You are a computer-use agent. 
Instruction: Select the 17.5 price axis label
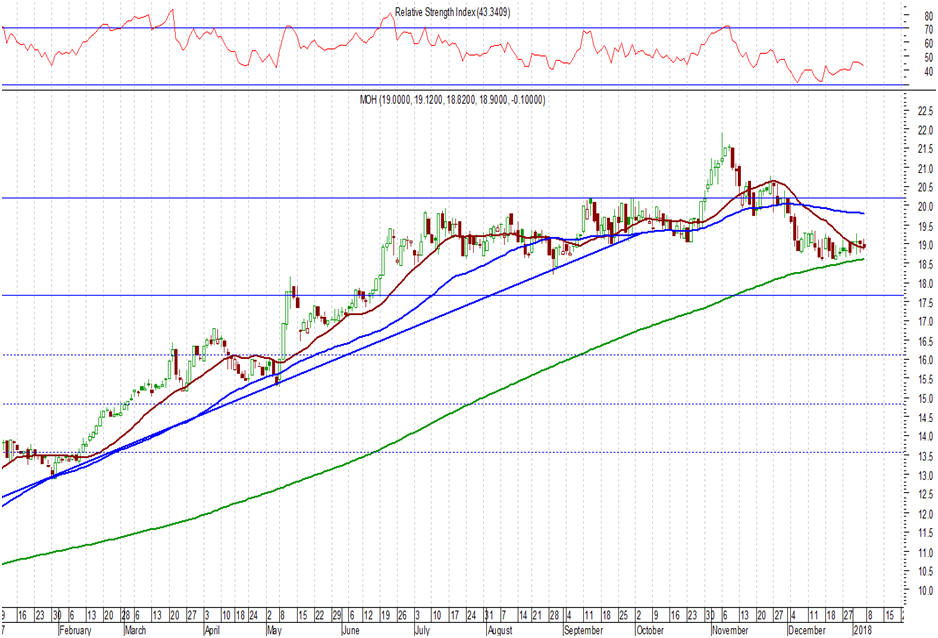tap(925, 303)
